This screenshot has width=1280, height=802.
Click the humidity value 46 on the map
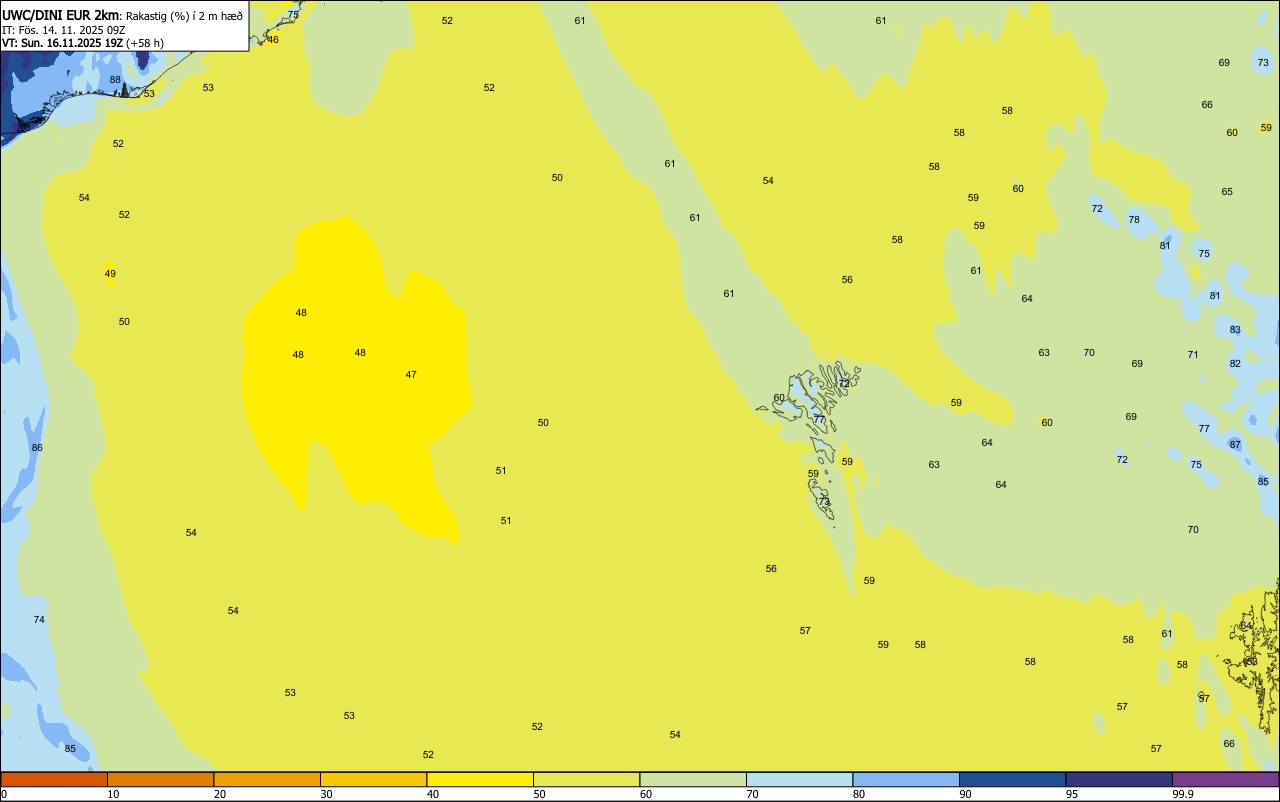(273, 40)
